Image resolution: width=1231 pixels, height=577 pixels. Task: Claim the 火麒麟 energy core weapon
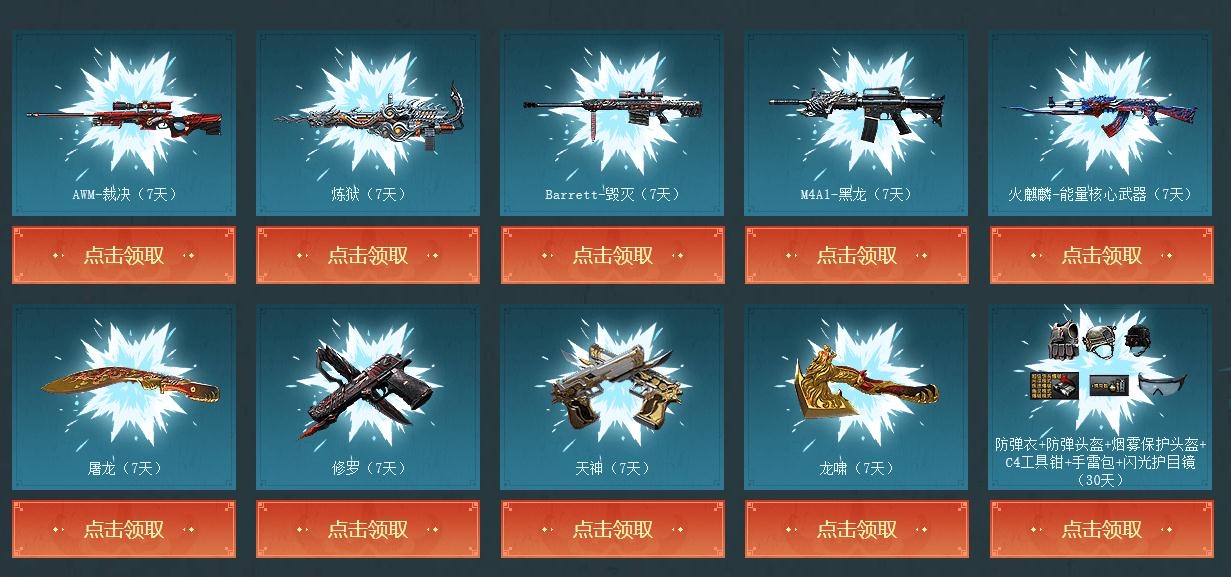1101,255
